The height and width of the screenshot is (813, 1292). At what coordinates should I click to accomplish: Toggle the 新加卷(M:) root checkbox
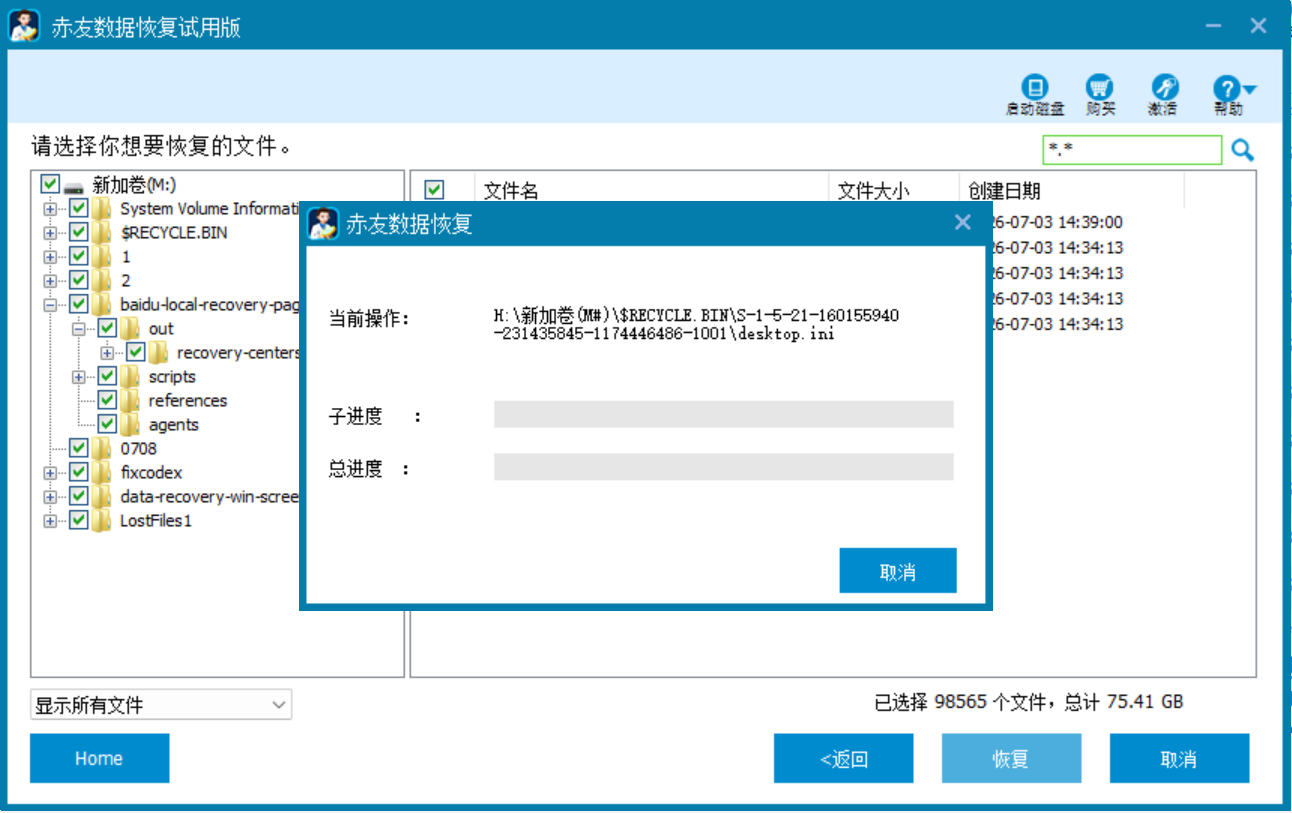tap(50, 185)
